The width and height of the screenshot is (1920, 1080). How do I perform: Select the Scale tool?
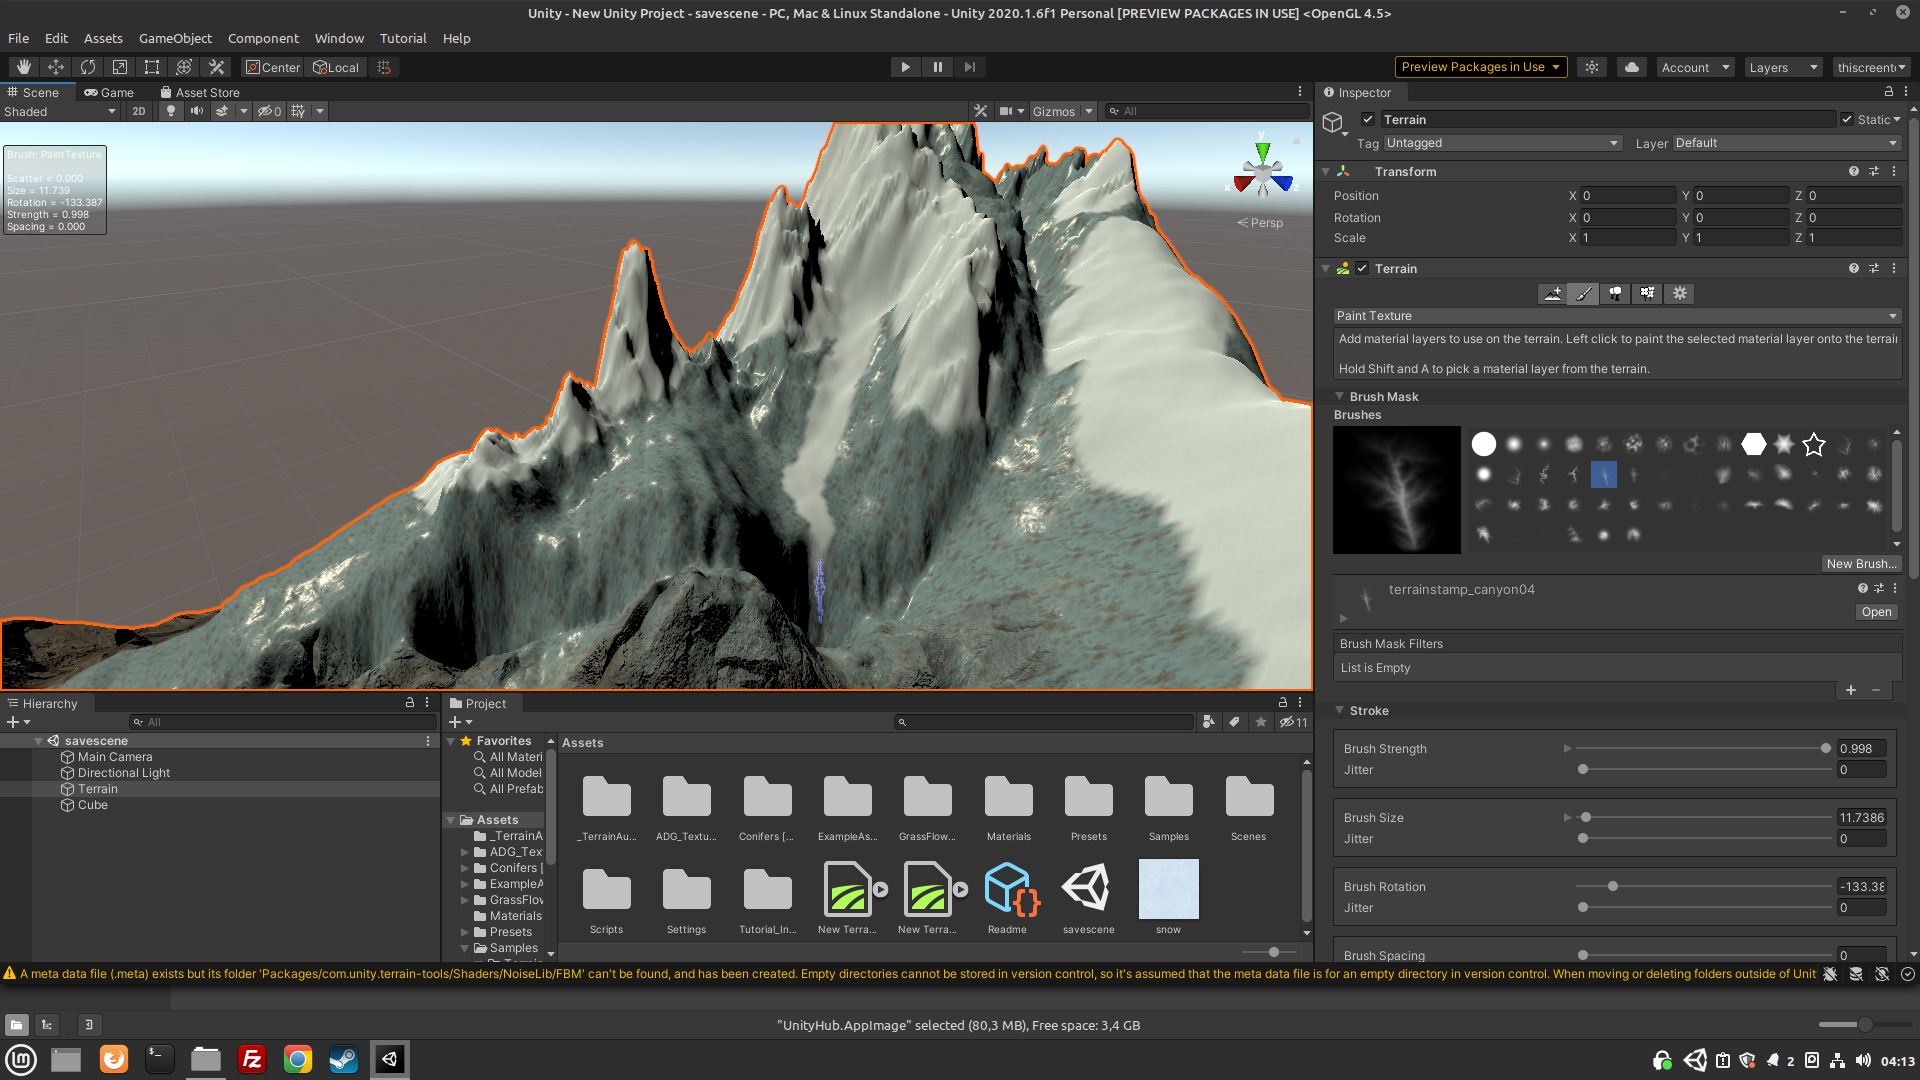[120, 67]
